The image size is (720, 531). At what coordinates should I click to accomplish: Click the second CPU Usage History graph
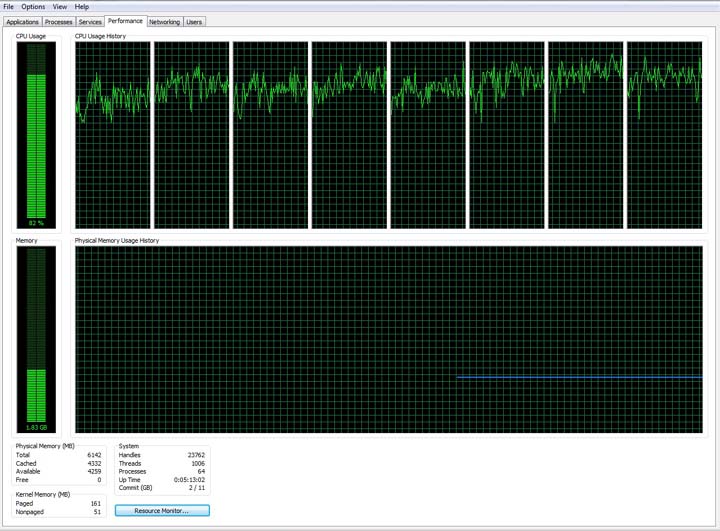point(192,135)
